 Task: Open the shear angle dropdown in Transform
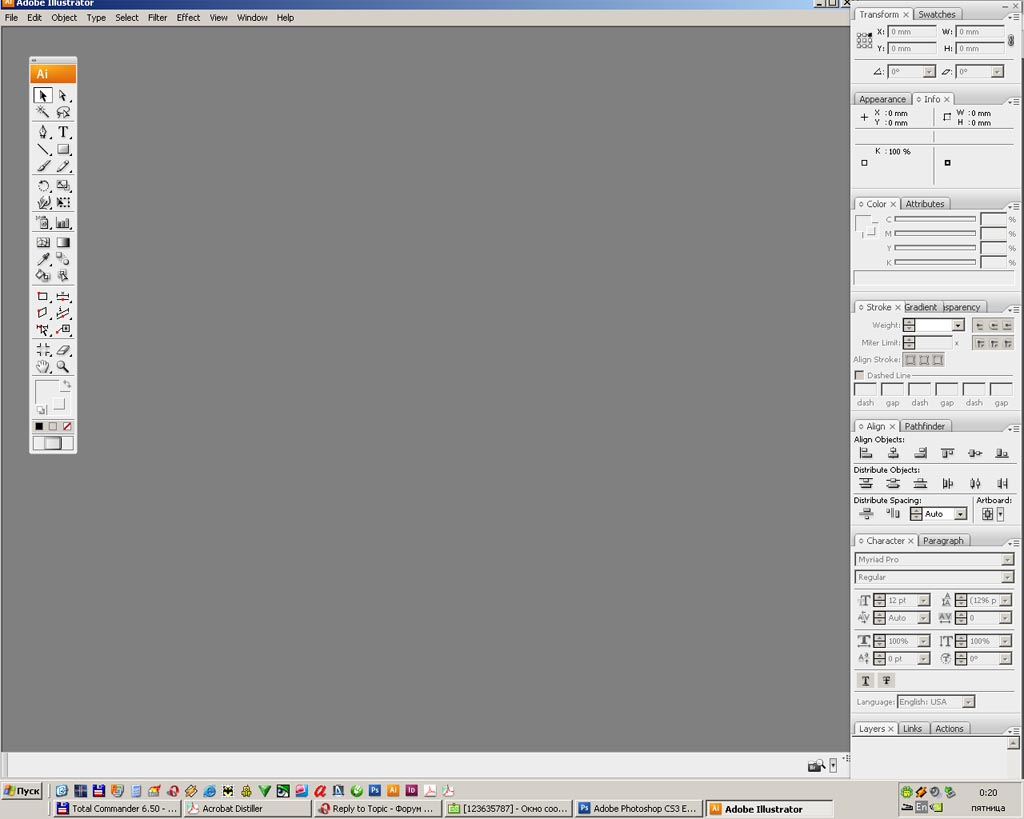tap(997, 72)
